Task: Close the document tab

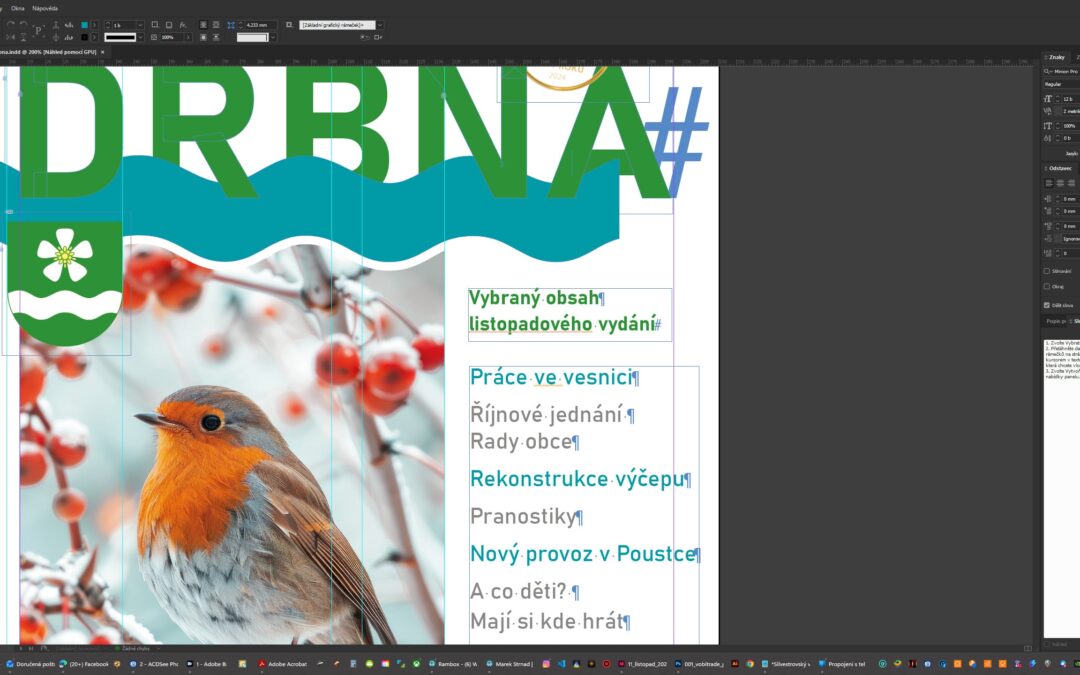Action: 102,52
